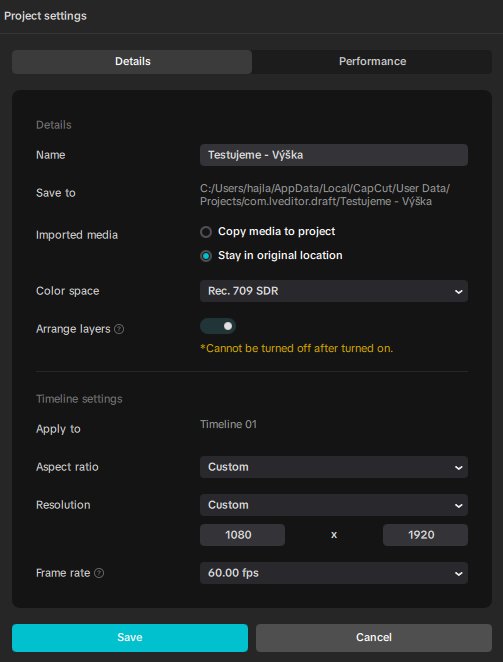The image size is (503, 662).
Task: Click the Project settings title
Action: [x=45, y=16]
